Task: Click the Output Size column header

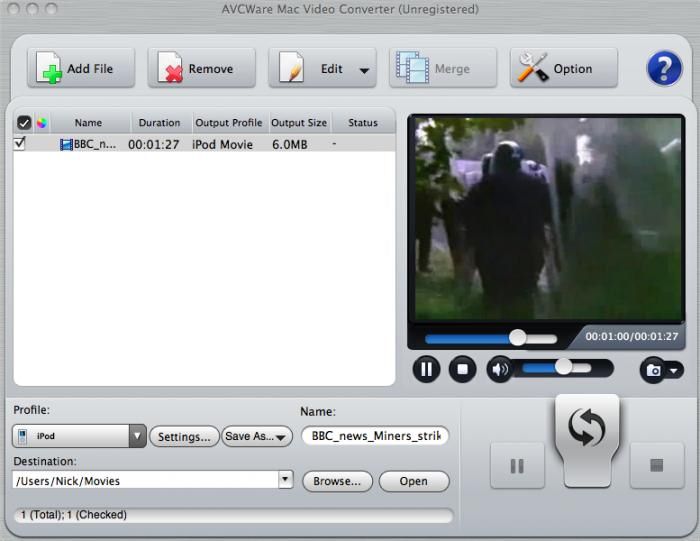Action: point(299,123)
